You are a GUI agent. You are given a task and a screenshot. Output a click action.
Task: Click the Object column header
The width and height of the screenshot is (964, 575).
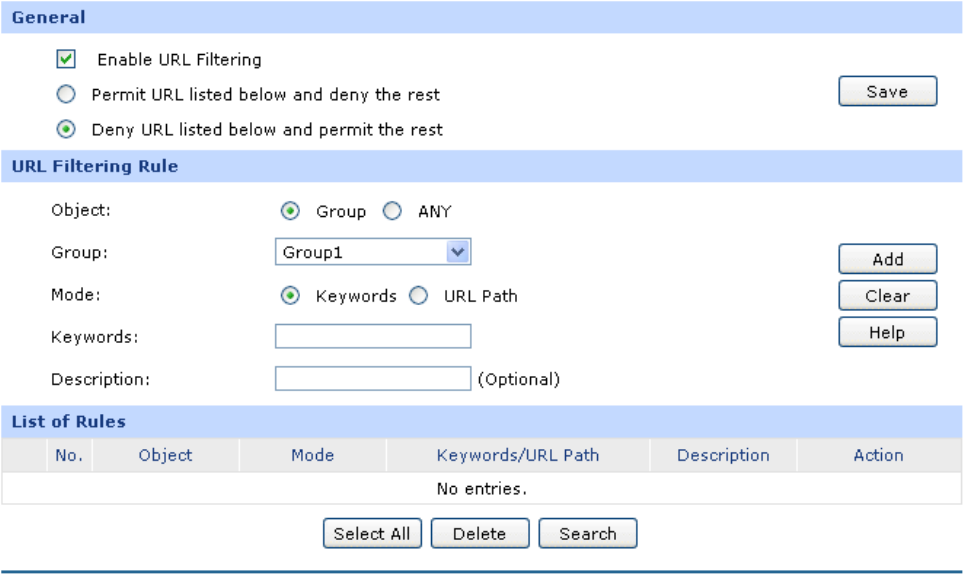165,455
